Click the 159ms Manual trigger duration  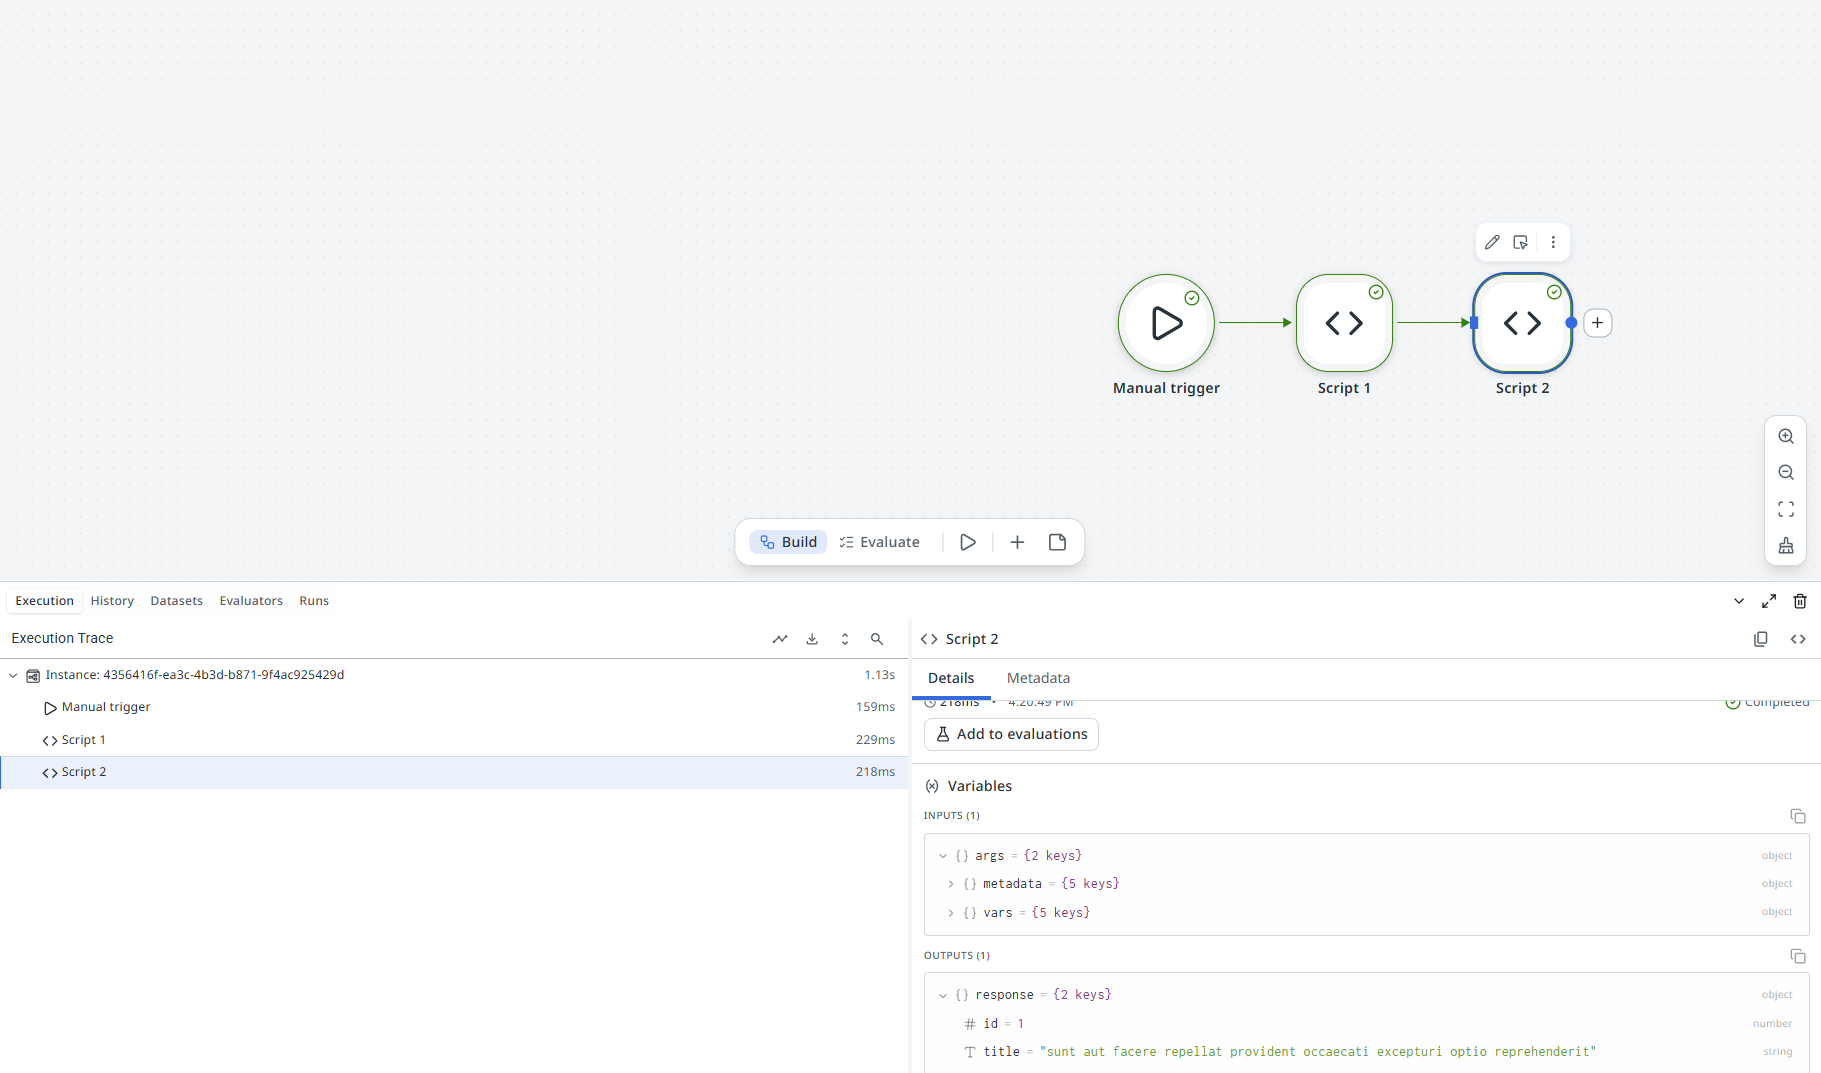pyautogui.click(x=875, y=707)
